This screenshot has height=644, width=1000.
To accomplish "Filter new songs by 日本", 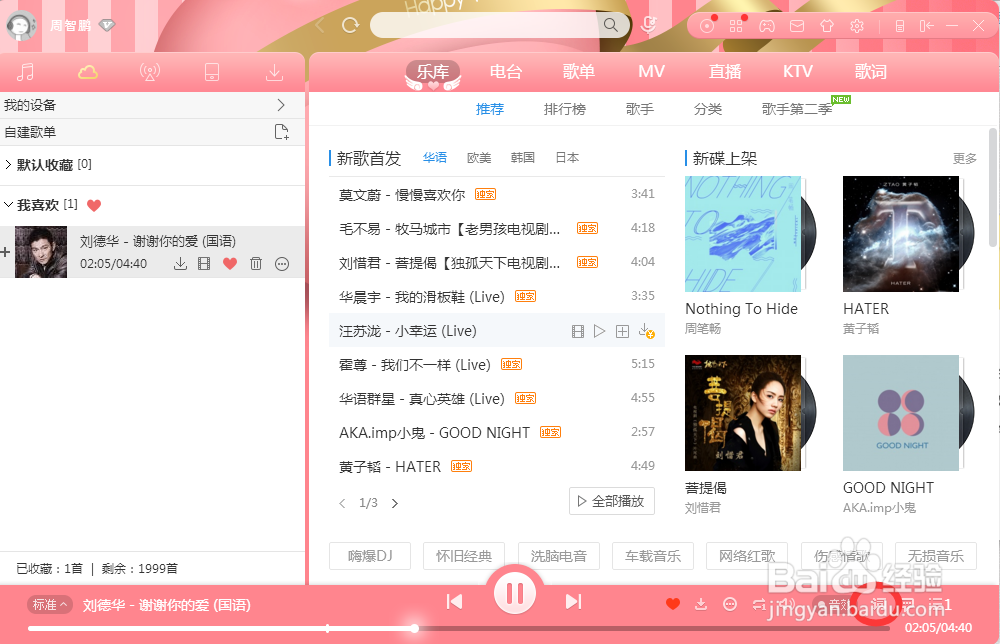I will pyautogui.click(x=567, y=157).
